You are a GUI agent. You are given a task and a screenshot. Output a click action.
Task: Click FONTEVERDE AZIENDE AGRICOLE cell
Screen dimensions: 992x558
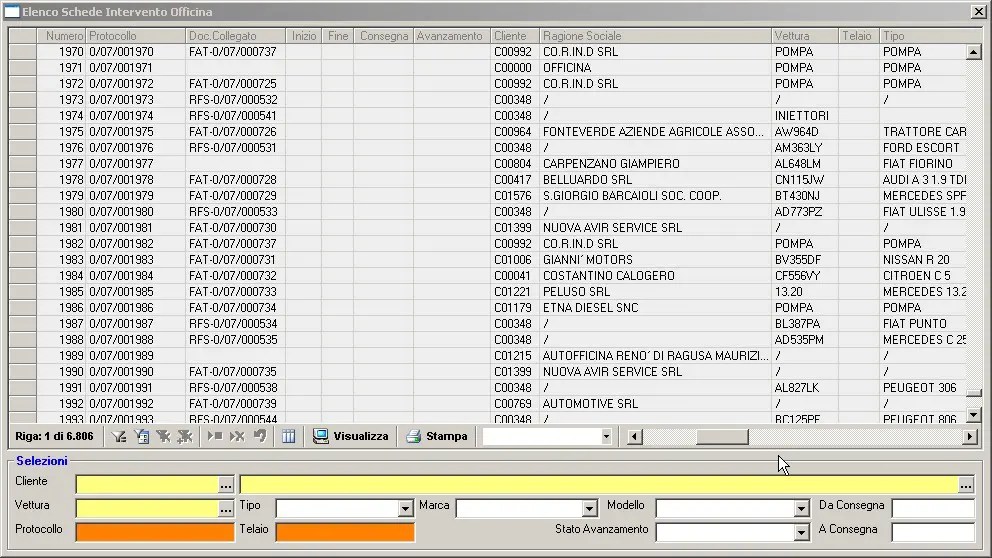click(654, 132)
